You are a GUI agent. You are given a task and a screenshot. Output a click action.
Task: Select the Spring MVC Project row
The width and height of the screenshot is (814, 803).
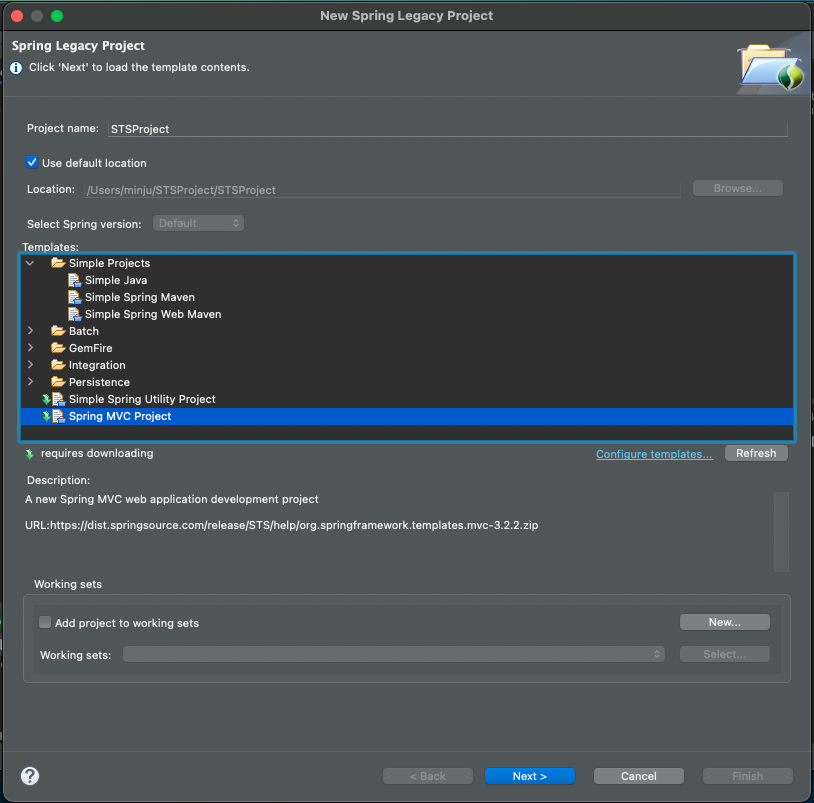click(x=406, y=416)
